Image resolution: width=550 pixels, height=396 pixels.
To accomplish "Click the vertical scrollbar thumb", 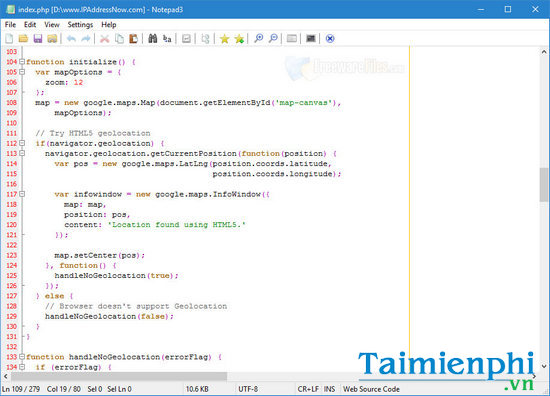I will click(544, 184).
